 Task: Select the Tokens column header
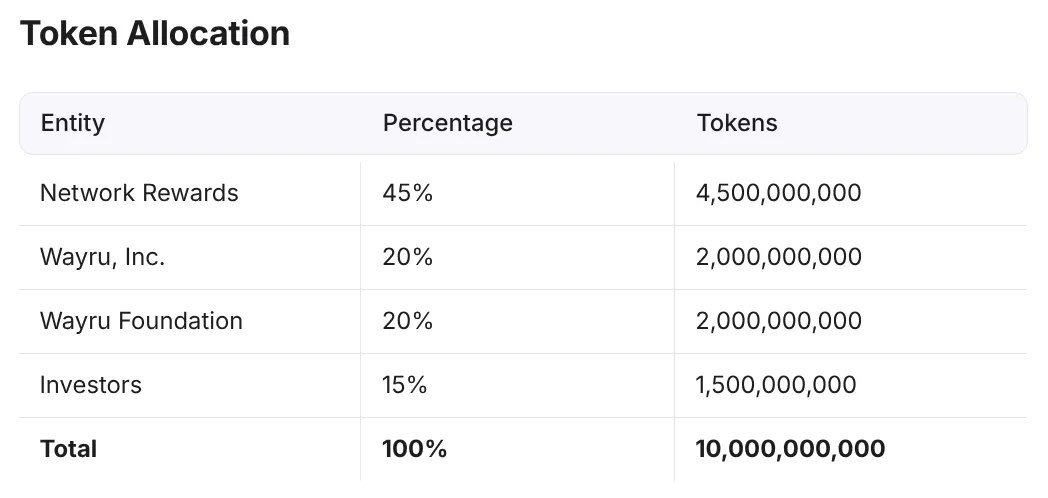[x=737, y=123]
